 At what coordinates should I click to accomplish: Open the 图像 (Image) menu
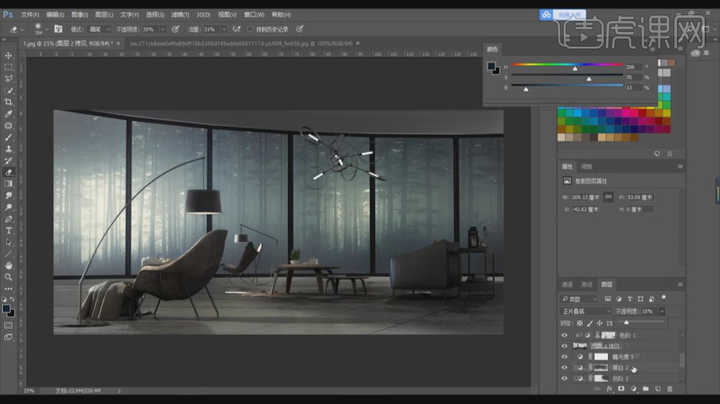tap(80, 15)
